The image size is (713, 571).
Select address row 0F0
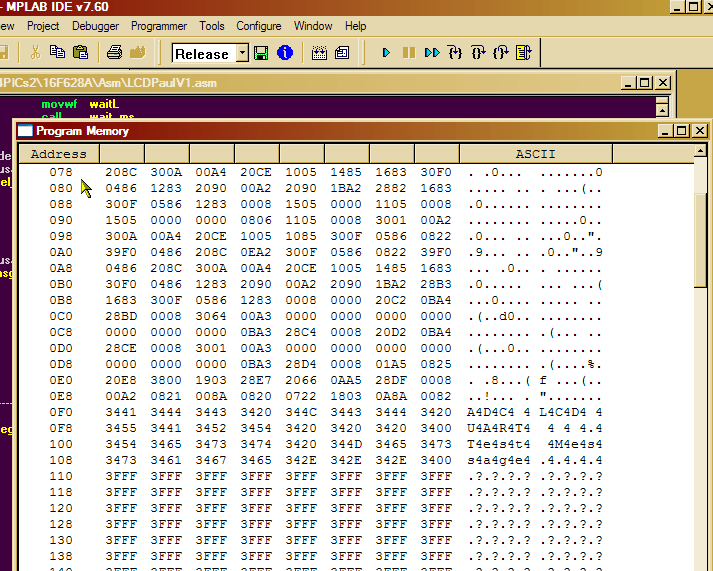click(x=61, y=412)
